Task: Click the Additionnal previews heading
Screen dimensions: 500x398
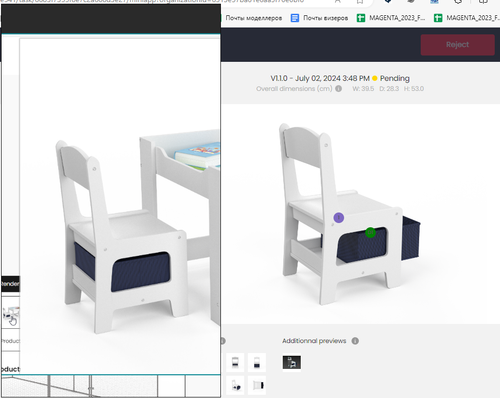Action: (314, 341)
